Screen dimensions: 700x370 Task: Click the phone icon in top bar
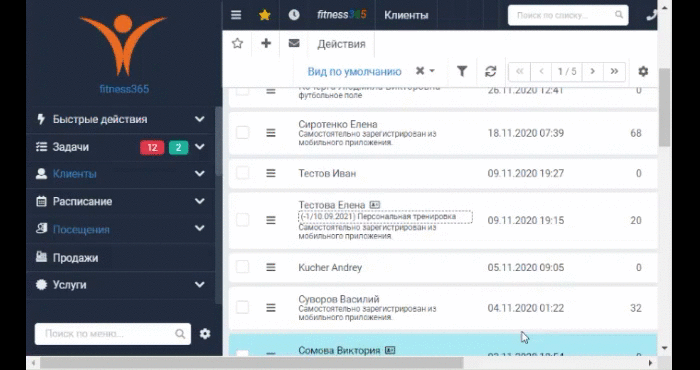(x=651, y=15)
